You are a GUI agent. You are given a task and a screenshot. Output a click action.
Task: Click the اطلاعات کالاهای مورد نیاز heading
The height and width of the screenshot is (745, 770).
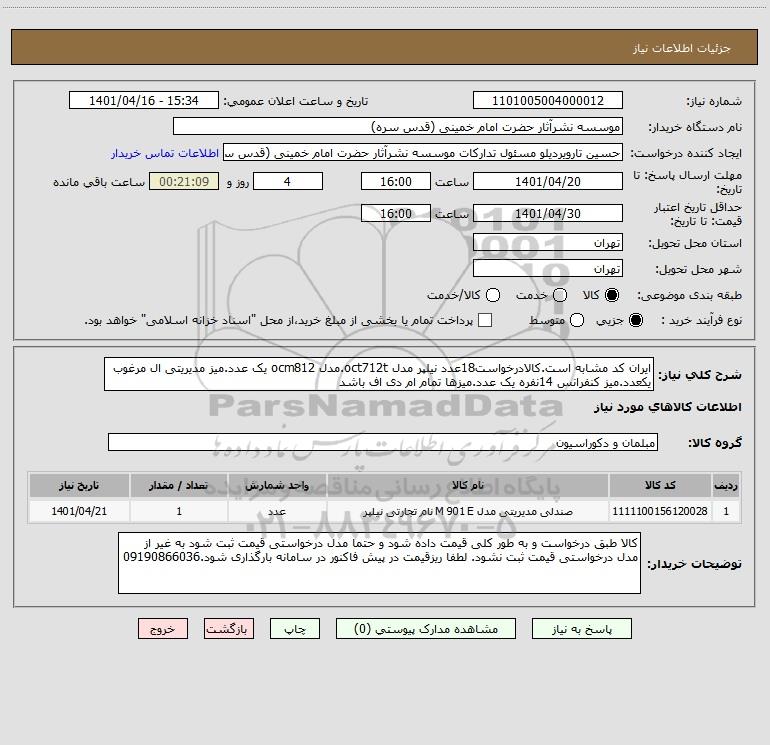[667, 407]
